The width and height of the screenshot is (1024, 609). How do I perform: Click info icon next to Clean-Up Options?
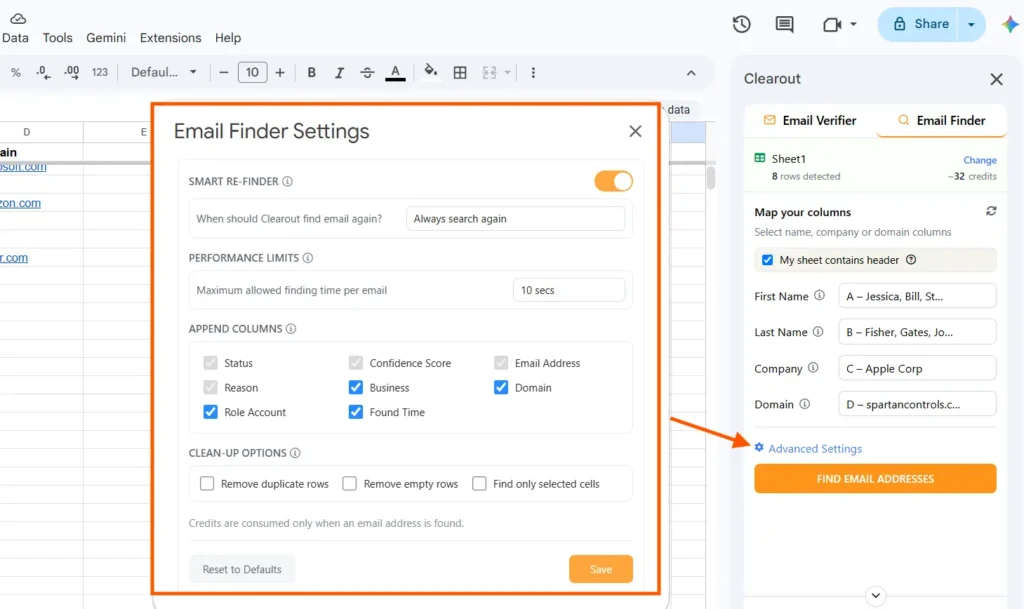[295, 453]
